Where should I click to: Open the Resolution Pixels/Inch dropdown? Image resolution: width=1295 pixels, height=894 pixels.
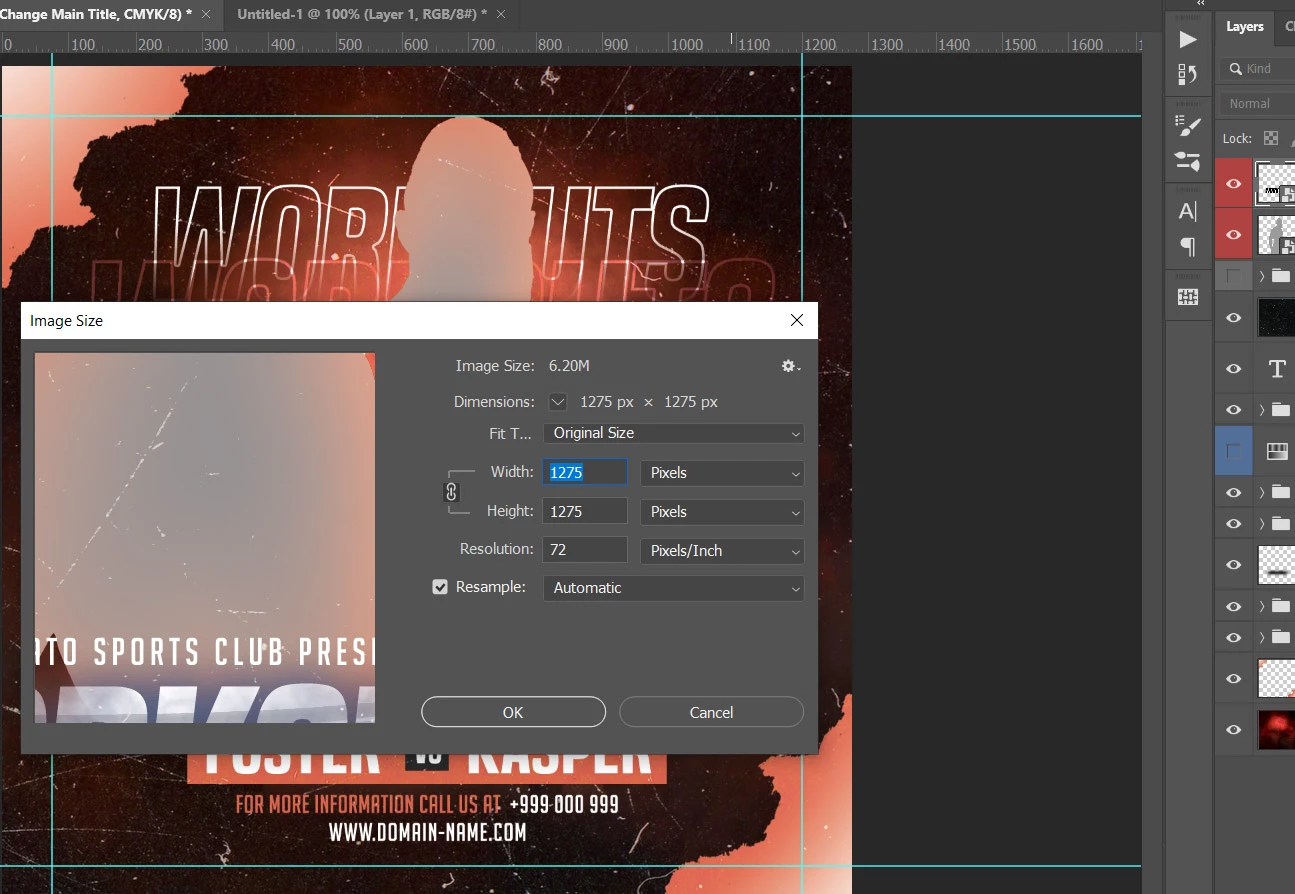pos(722,550)
